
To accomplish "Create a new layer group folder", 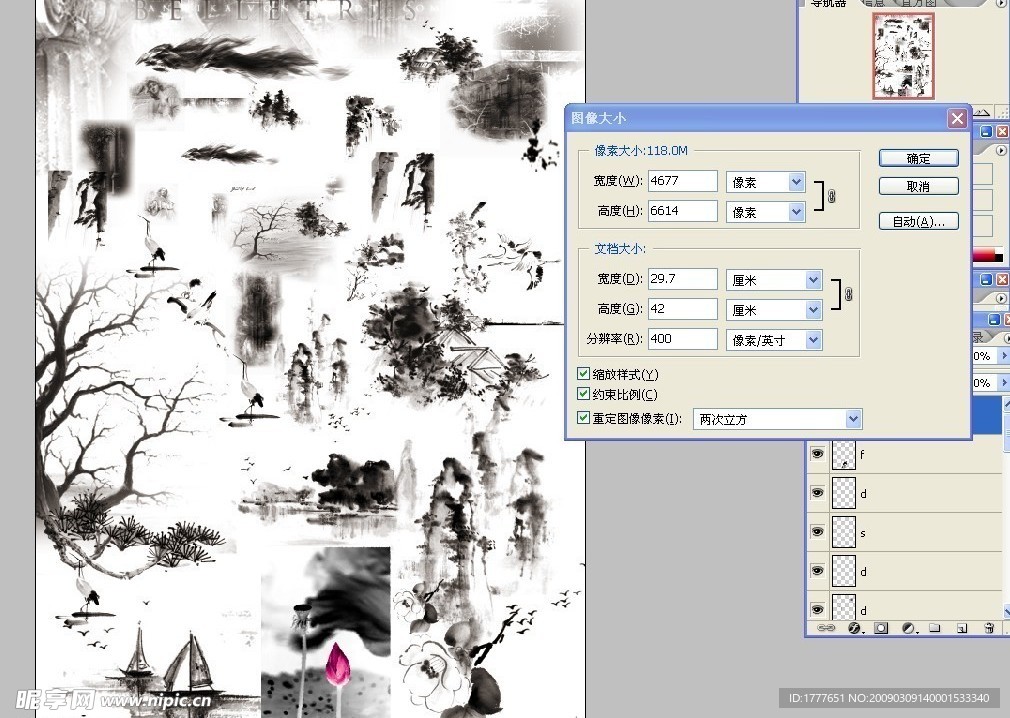I will [x=934, y=629].
